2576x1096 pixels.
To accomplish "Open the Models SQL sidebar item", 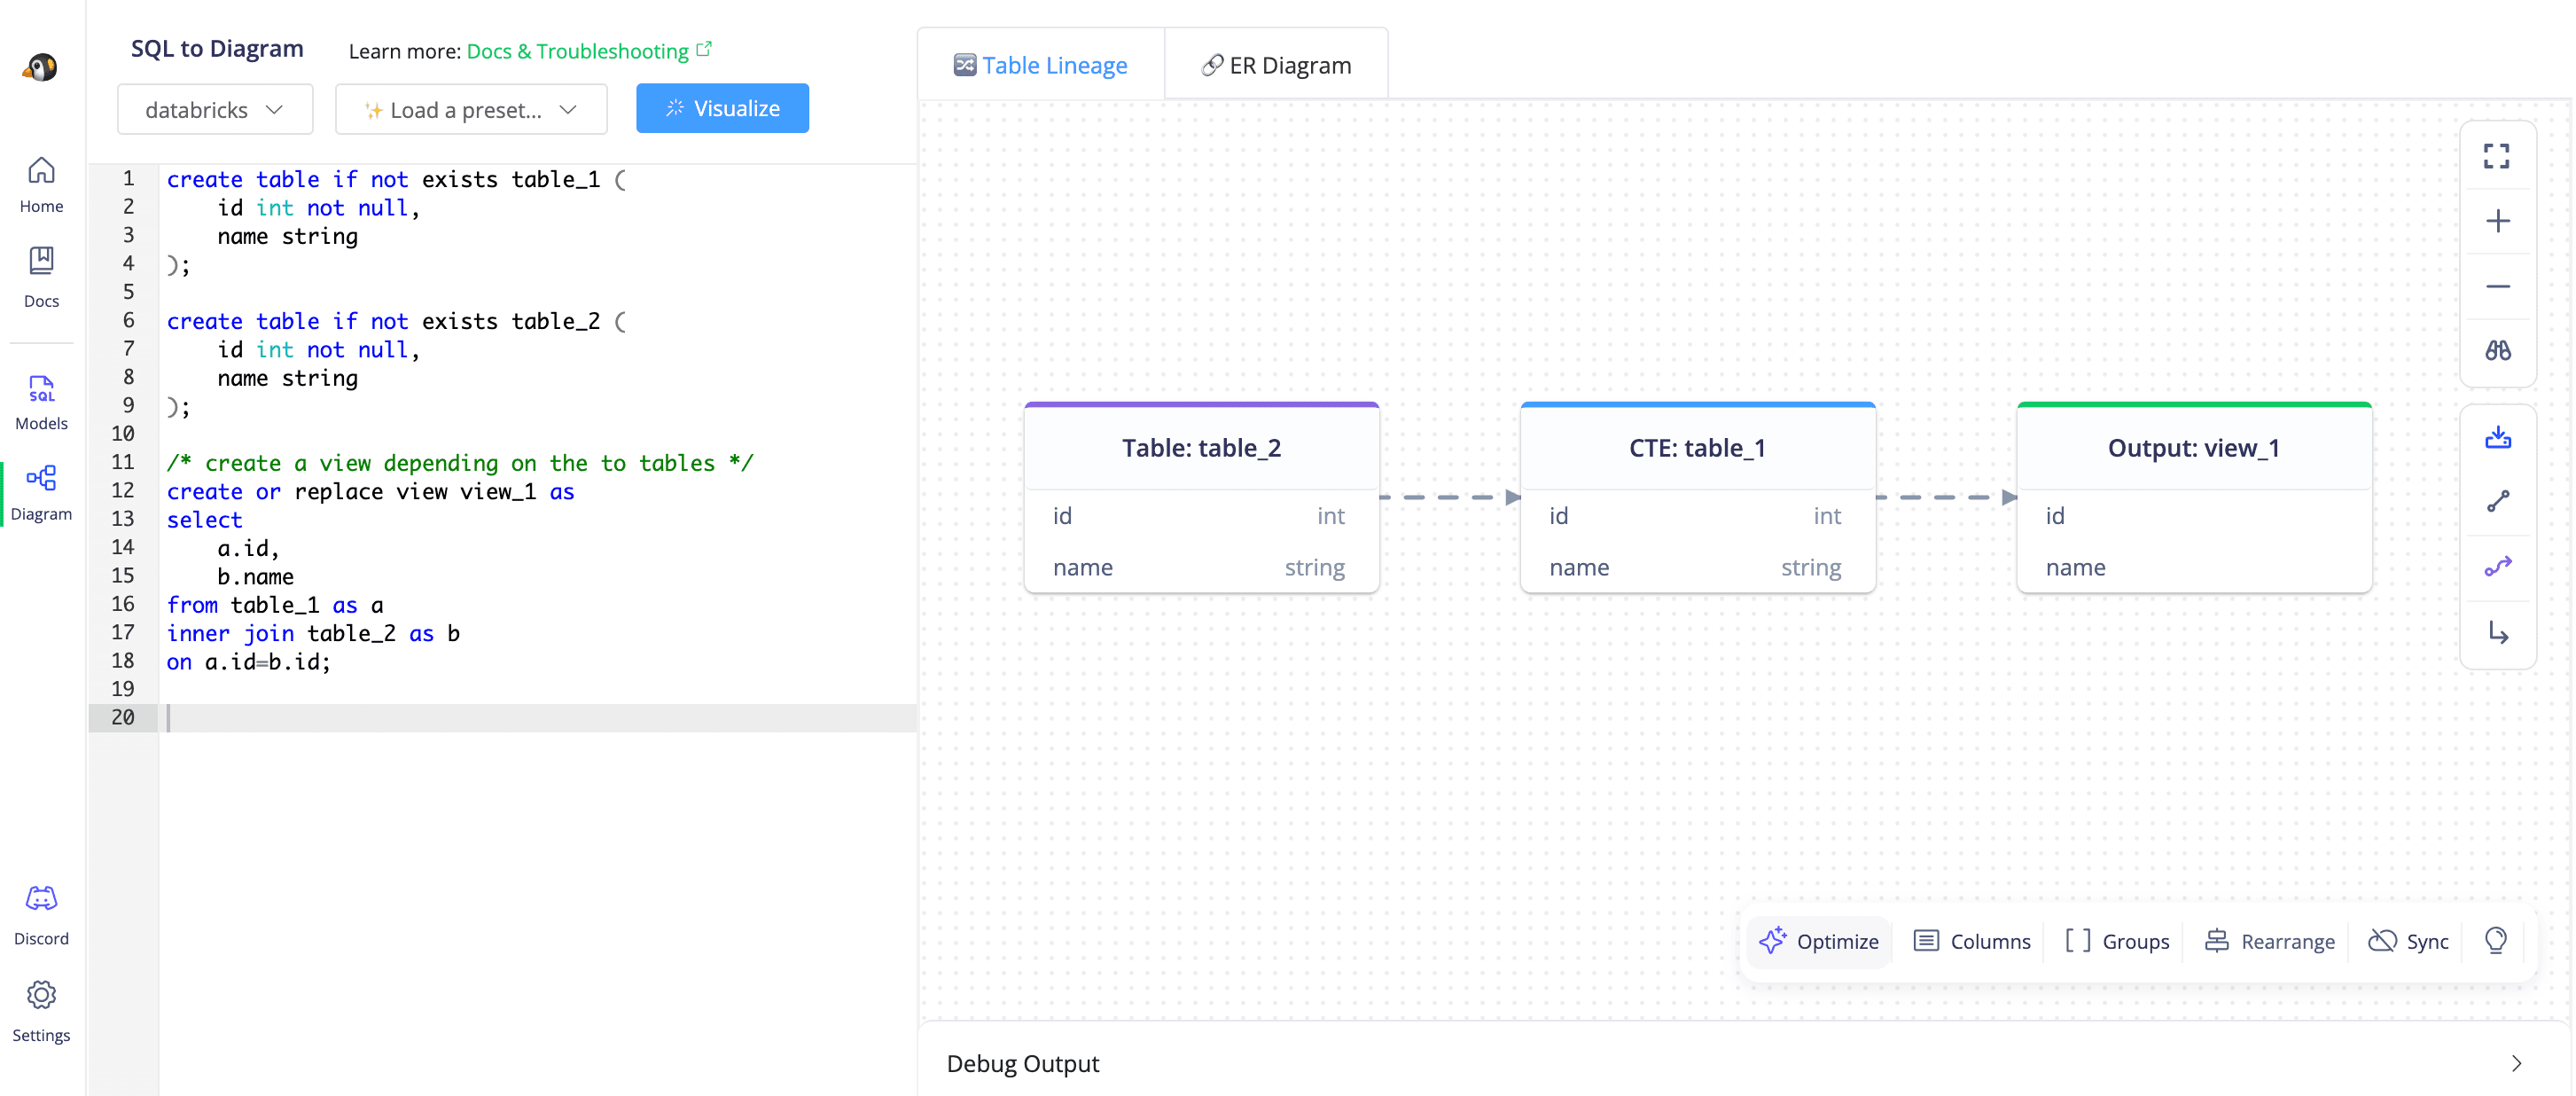I will (x=41, y=402).
